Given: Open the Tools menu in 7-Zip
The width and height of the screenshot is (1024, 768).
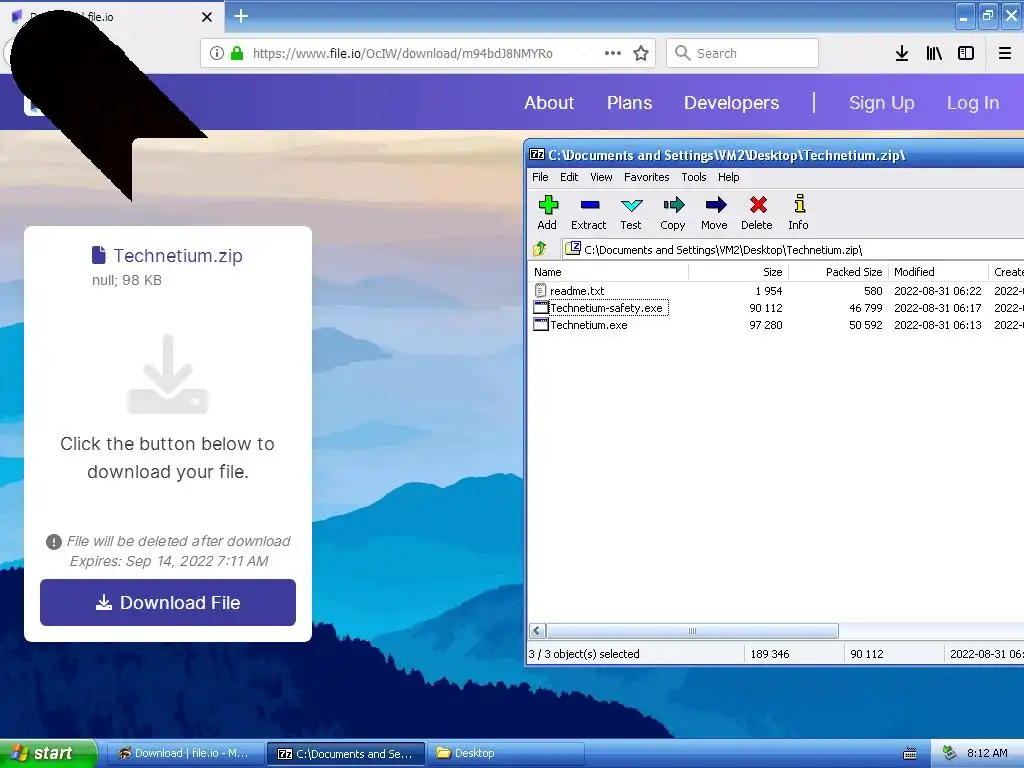Looking at the screenshot, I should pos(694,177).
